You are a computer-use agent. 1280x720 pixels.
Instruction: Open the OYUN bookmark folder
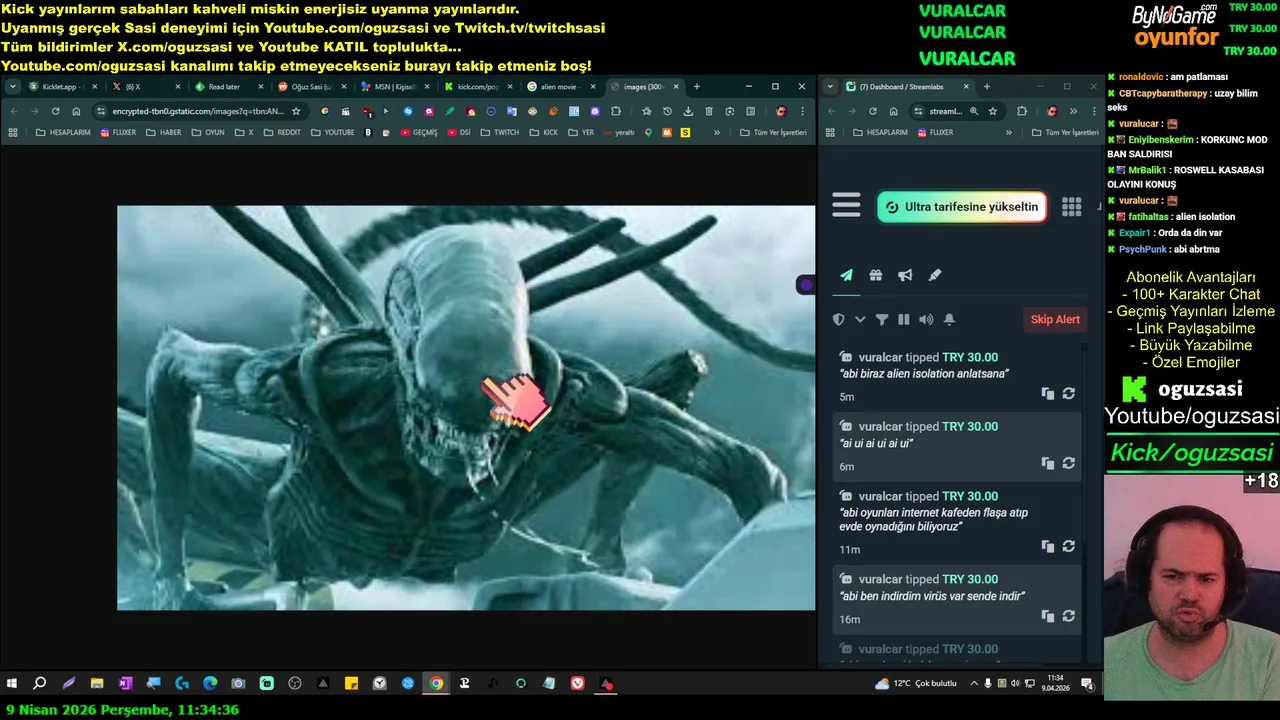(208, 132)
